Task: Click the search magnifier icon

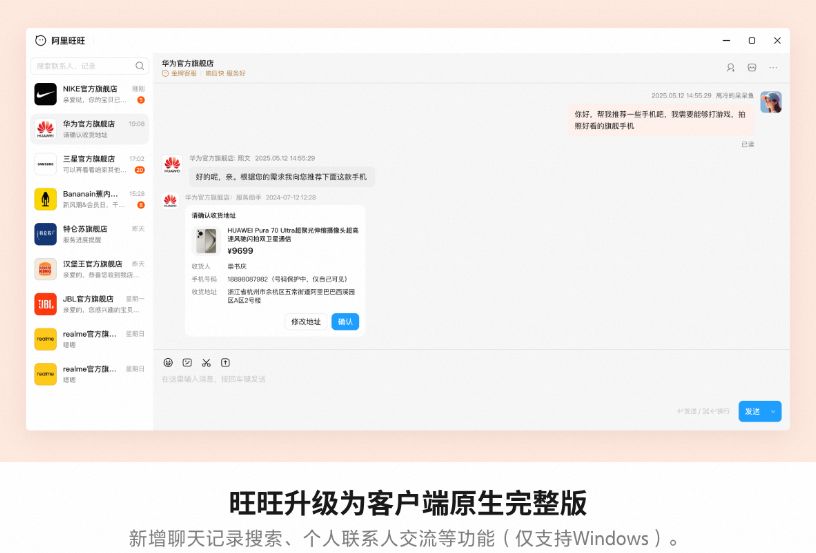Action: click(139, 66)
